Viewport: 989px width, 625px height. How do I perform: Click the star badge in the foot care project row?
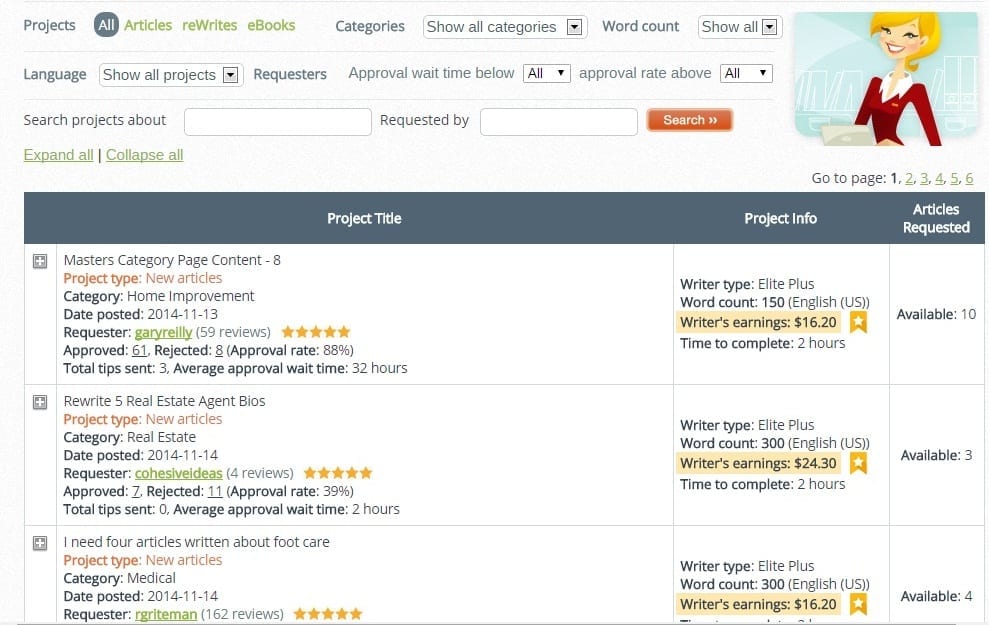[858, 604]
